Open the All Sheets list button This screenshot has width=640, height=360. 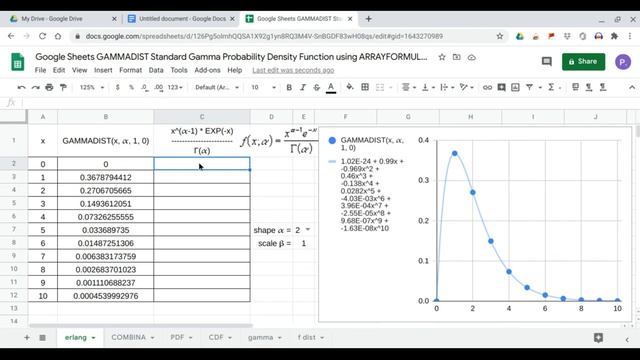click(42, 338)
